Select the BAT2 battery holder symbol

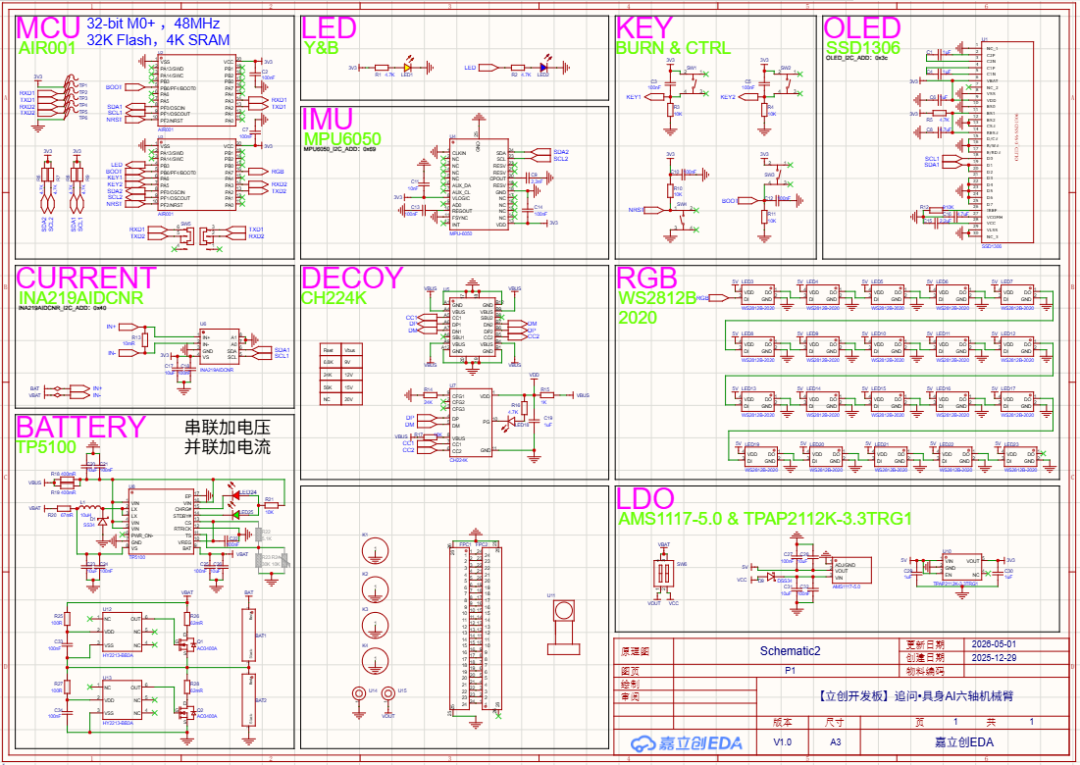pyautogui.click(x=248, y=700)
